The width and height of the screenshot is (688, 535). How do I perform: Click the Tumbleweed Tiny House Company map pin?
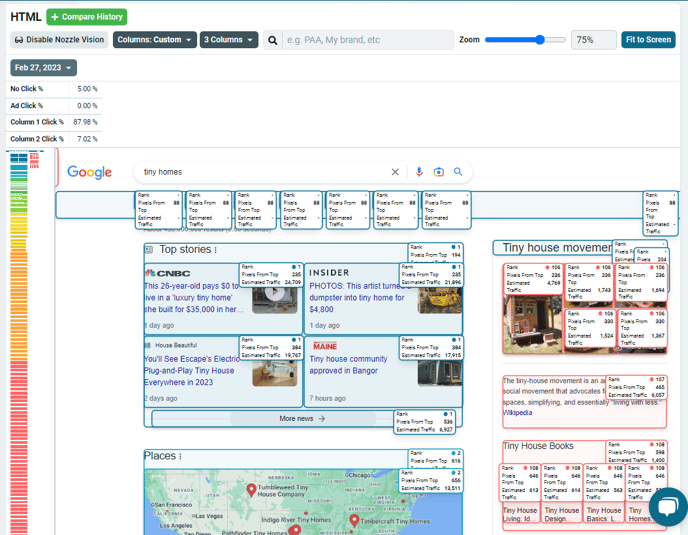point(251,490)
